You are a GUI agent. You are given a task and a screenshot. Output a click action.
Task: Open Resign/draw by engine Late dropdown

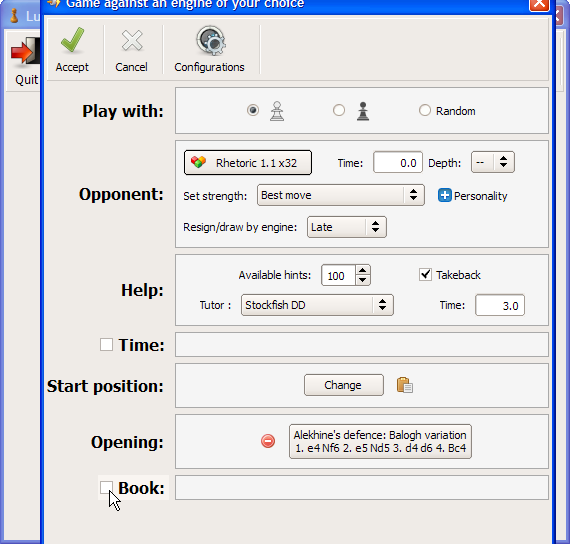pyautogui.click(x=346, y=227)
